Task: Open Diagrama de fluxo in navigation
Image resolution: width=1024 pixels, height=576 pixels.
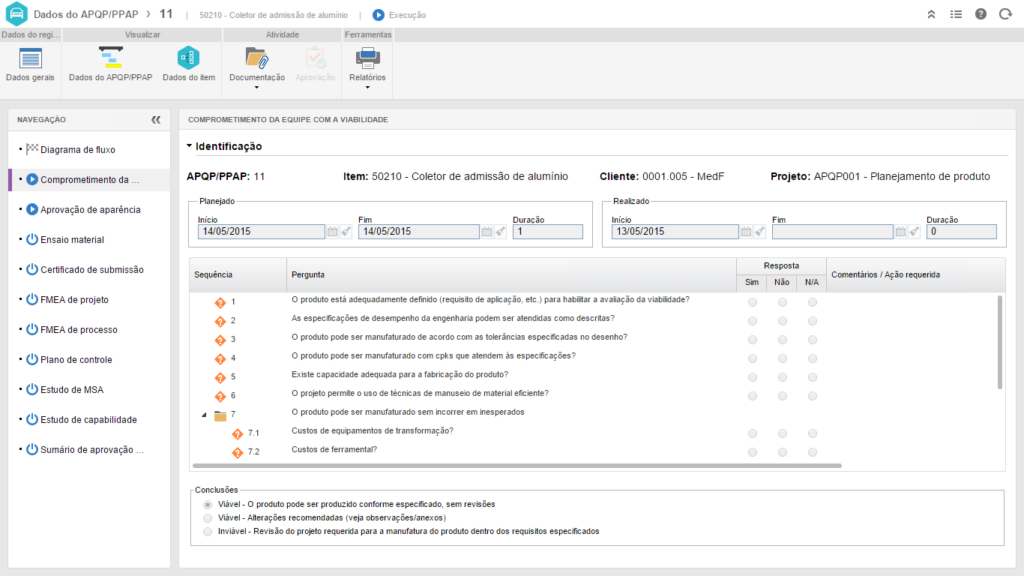Action: (x=77, y=150)
